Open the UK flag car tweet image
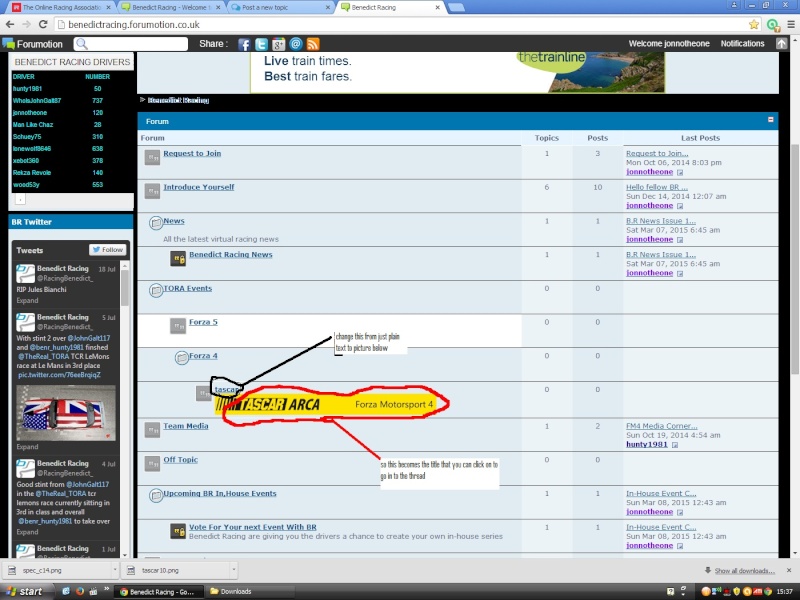The height and width of the screenshot is (600, 800). (x=66, y=413)
